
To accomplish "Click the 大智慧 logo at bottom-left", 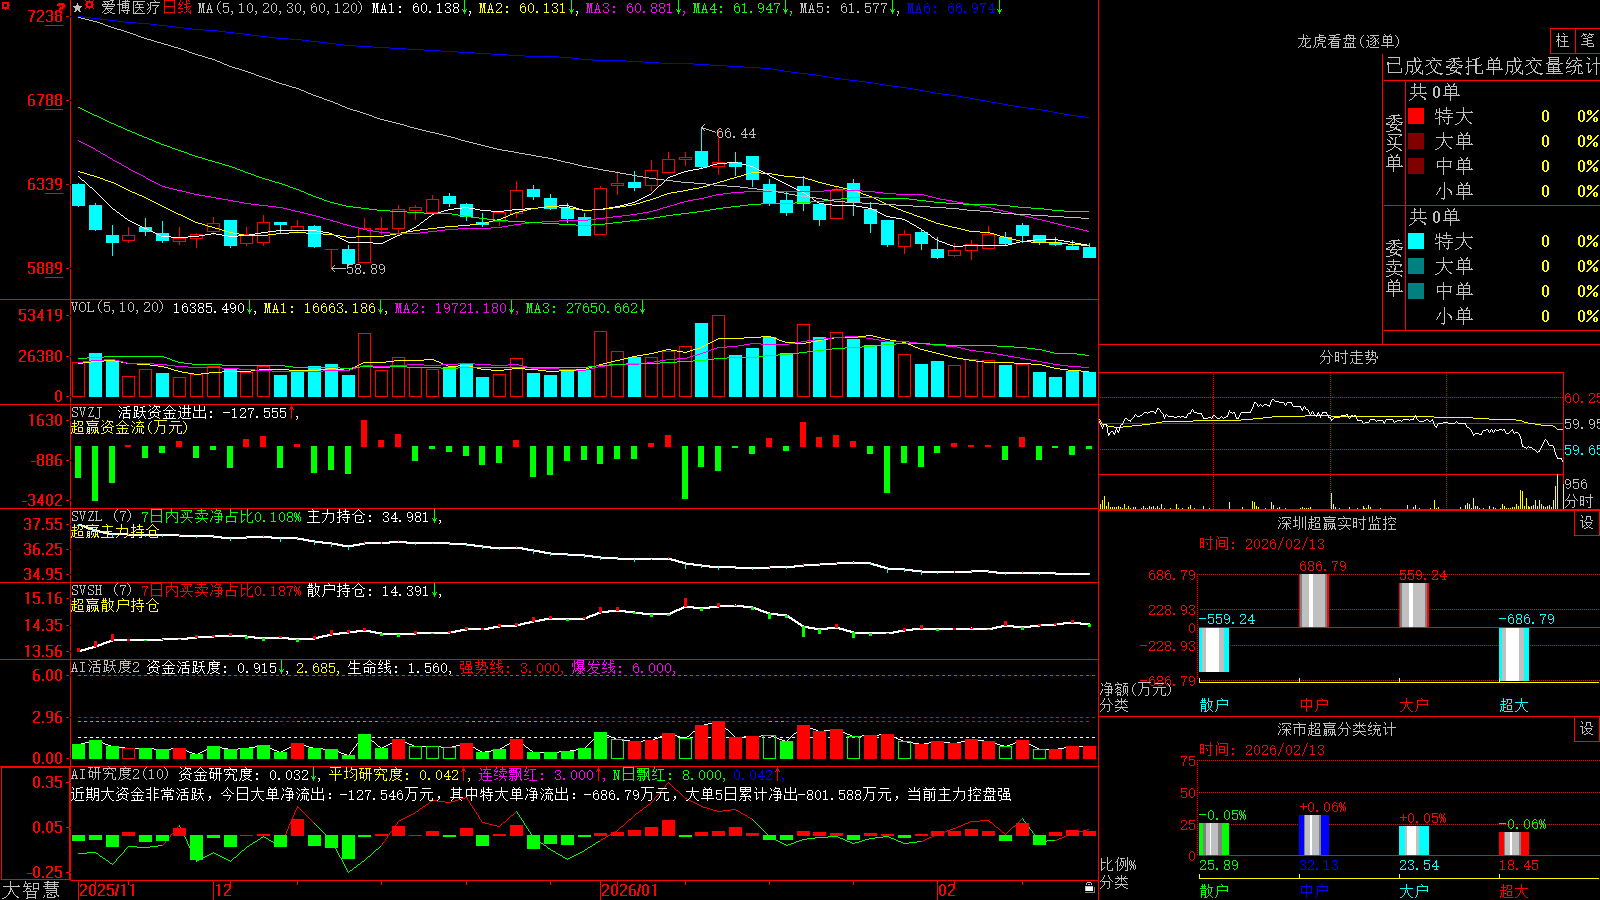I will tap(31, 890).
